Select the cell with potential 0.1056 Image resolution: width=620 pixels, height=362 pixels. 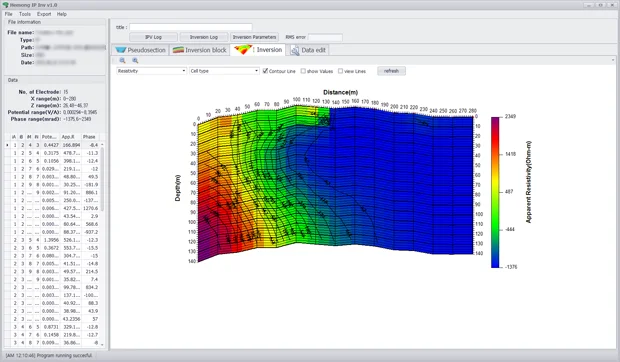tap(50, 161)
